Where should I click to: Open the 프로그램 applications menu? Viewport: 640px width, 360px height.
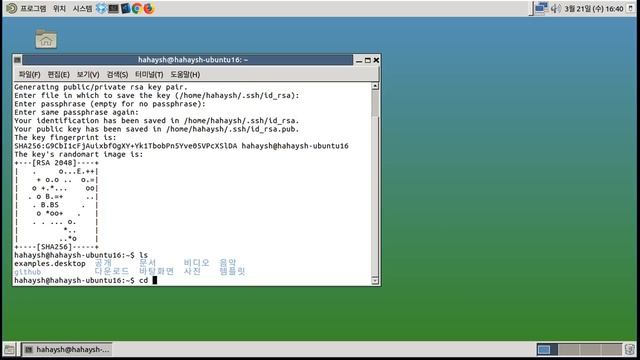(33, 9)
